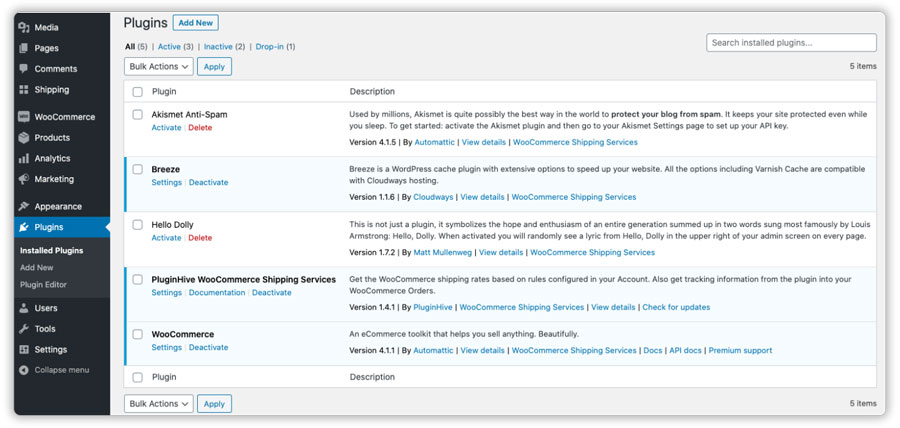Click the Matt Mullenweg author link

tap(443, 252)
